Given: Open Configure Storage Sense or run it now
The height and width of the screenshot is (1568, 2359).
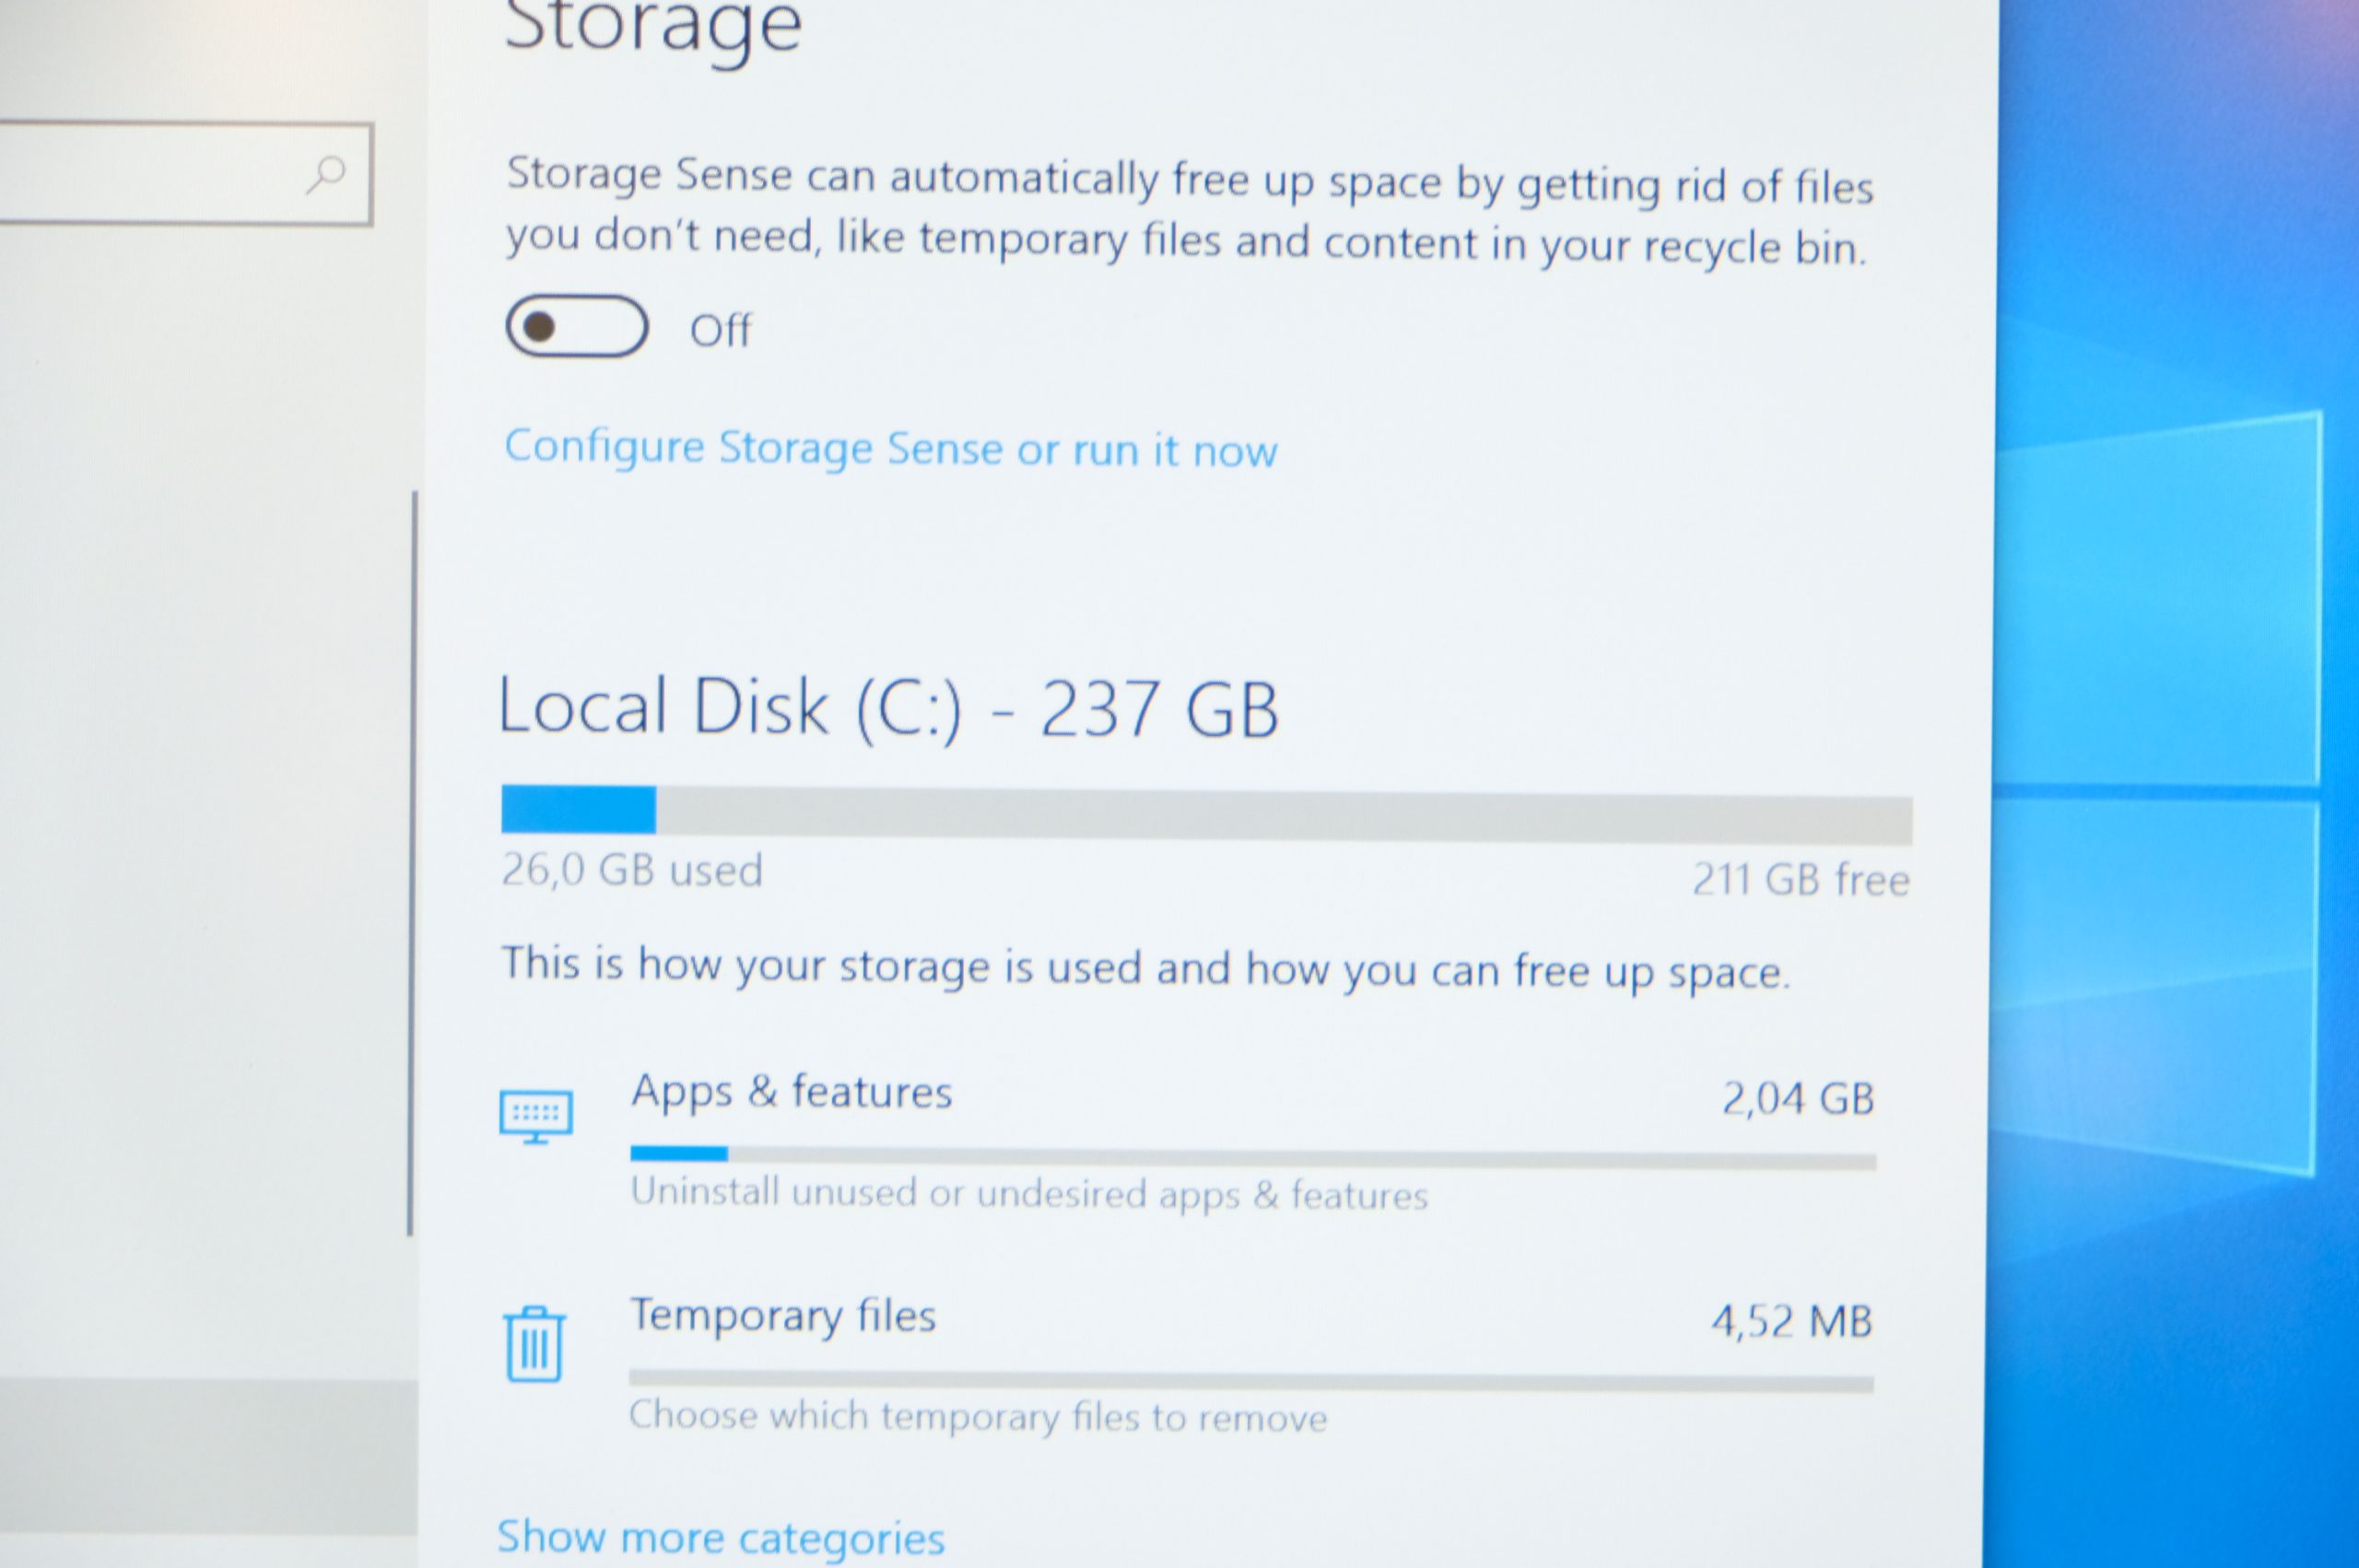Looking at the screenshot, I should (x=890, y=448).
